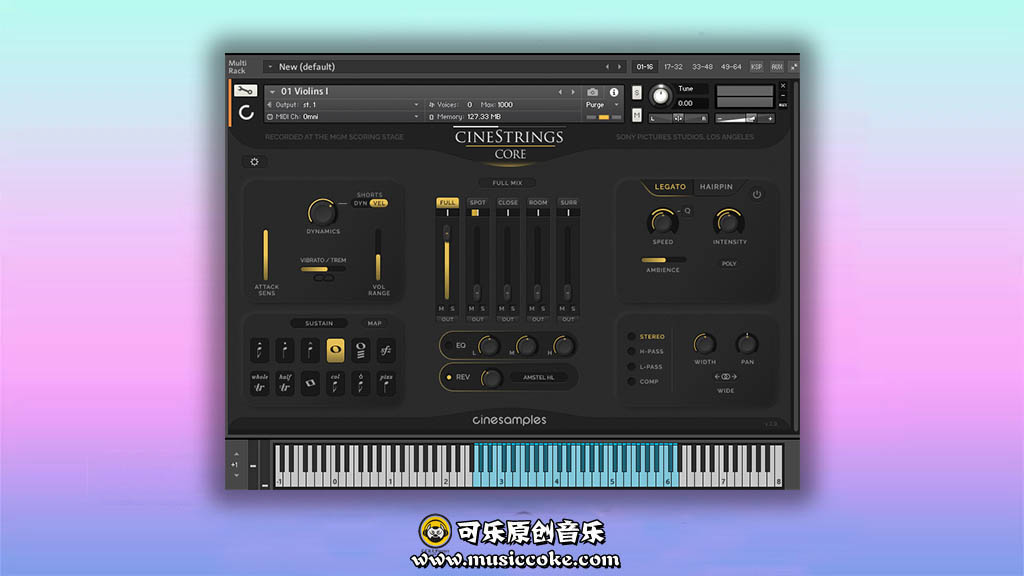Adjust the ATTACK SENS slider
This screenshot has height=576, width=1024.
266,255
